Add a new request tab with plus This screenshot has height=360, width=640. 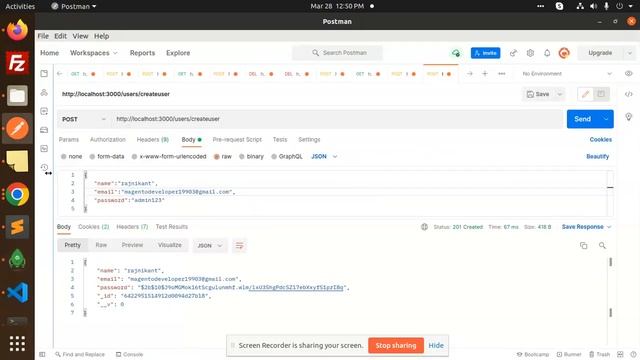click(485, 73)
